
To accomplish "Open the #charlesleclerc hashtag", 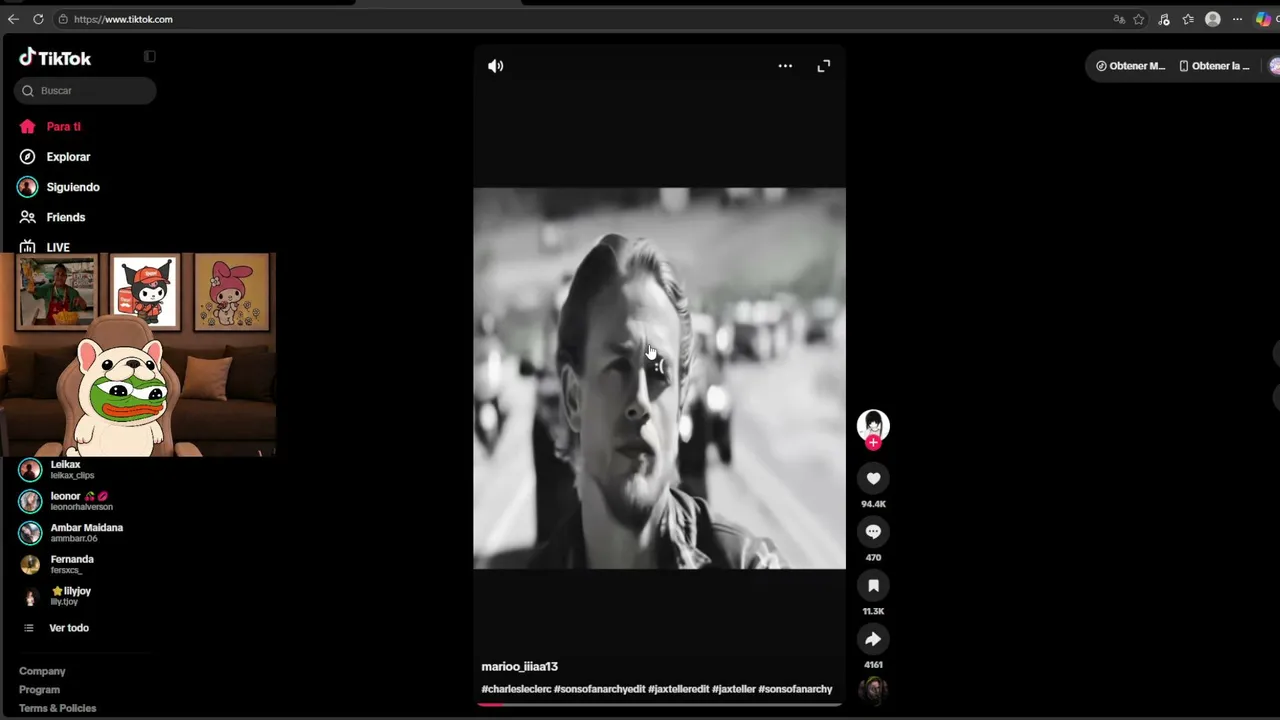I will tap(516, 689).
